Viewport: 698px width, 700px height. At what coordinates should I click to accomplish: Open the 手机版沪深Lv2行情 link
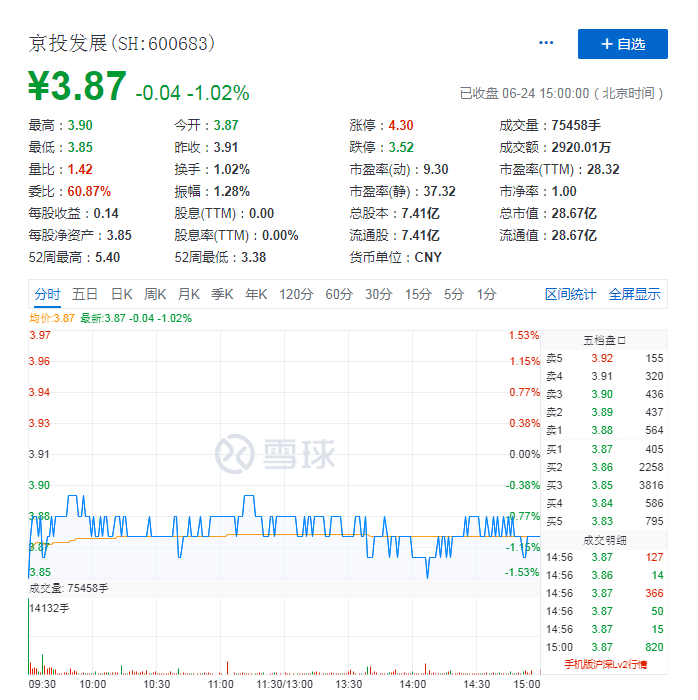point(605,664)
